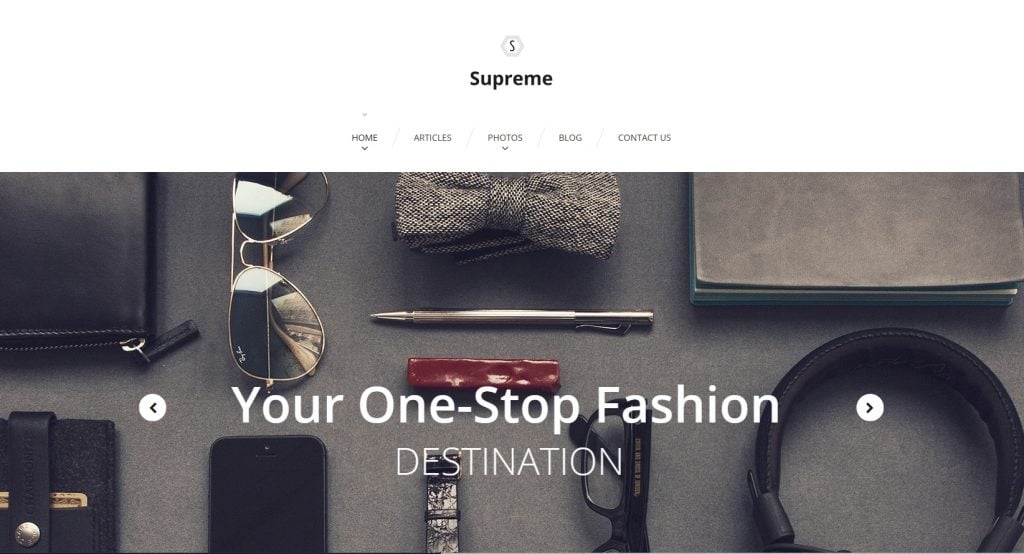
Task: Click the hexagon S logo icon
Action: [x=512, y=46]
